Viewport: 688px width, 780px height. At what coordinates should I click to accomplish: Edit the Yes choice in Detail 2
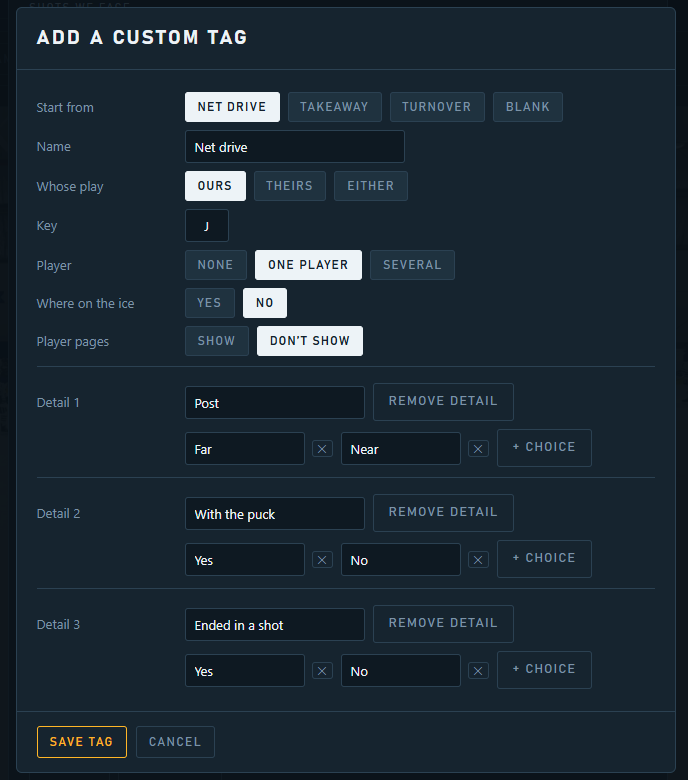(x=245, y=560)
